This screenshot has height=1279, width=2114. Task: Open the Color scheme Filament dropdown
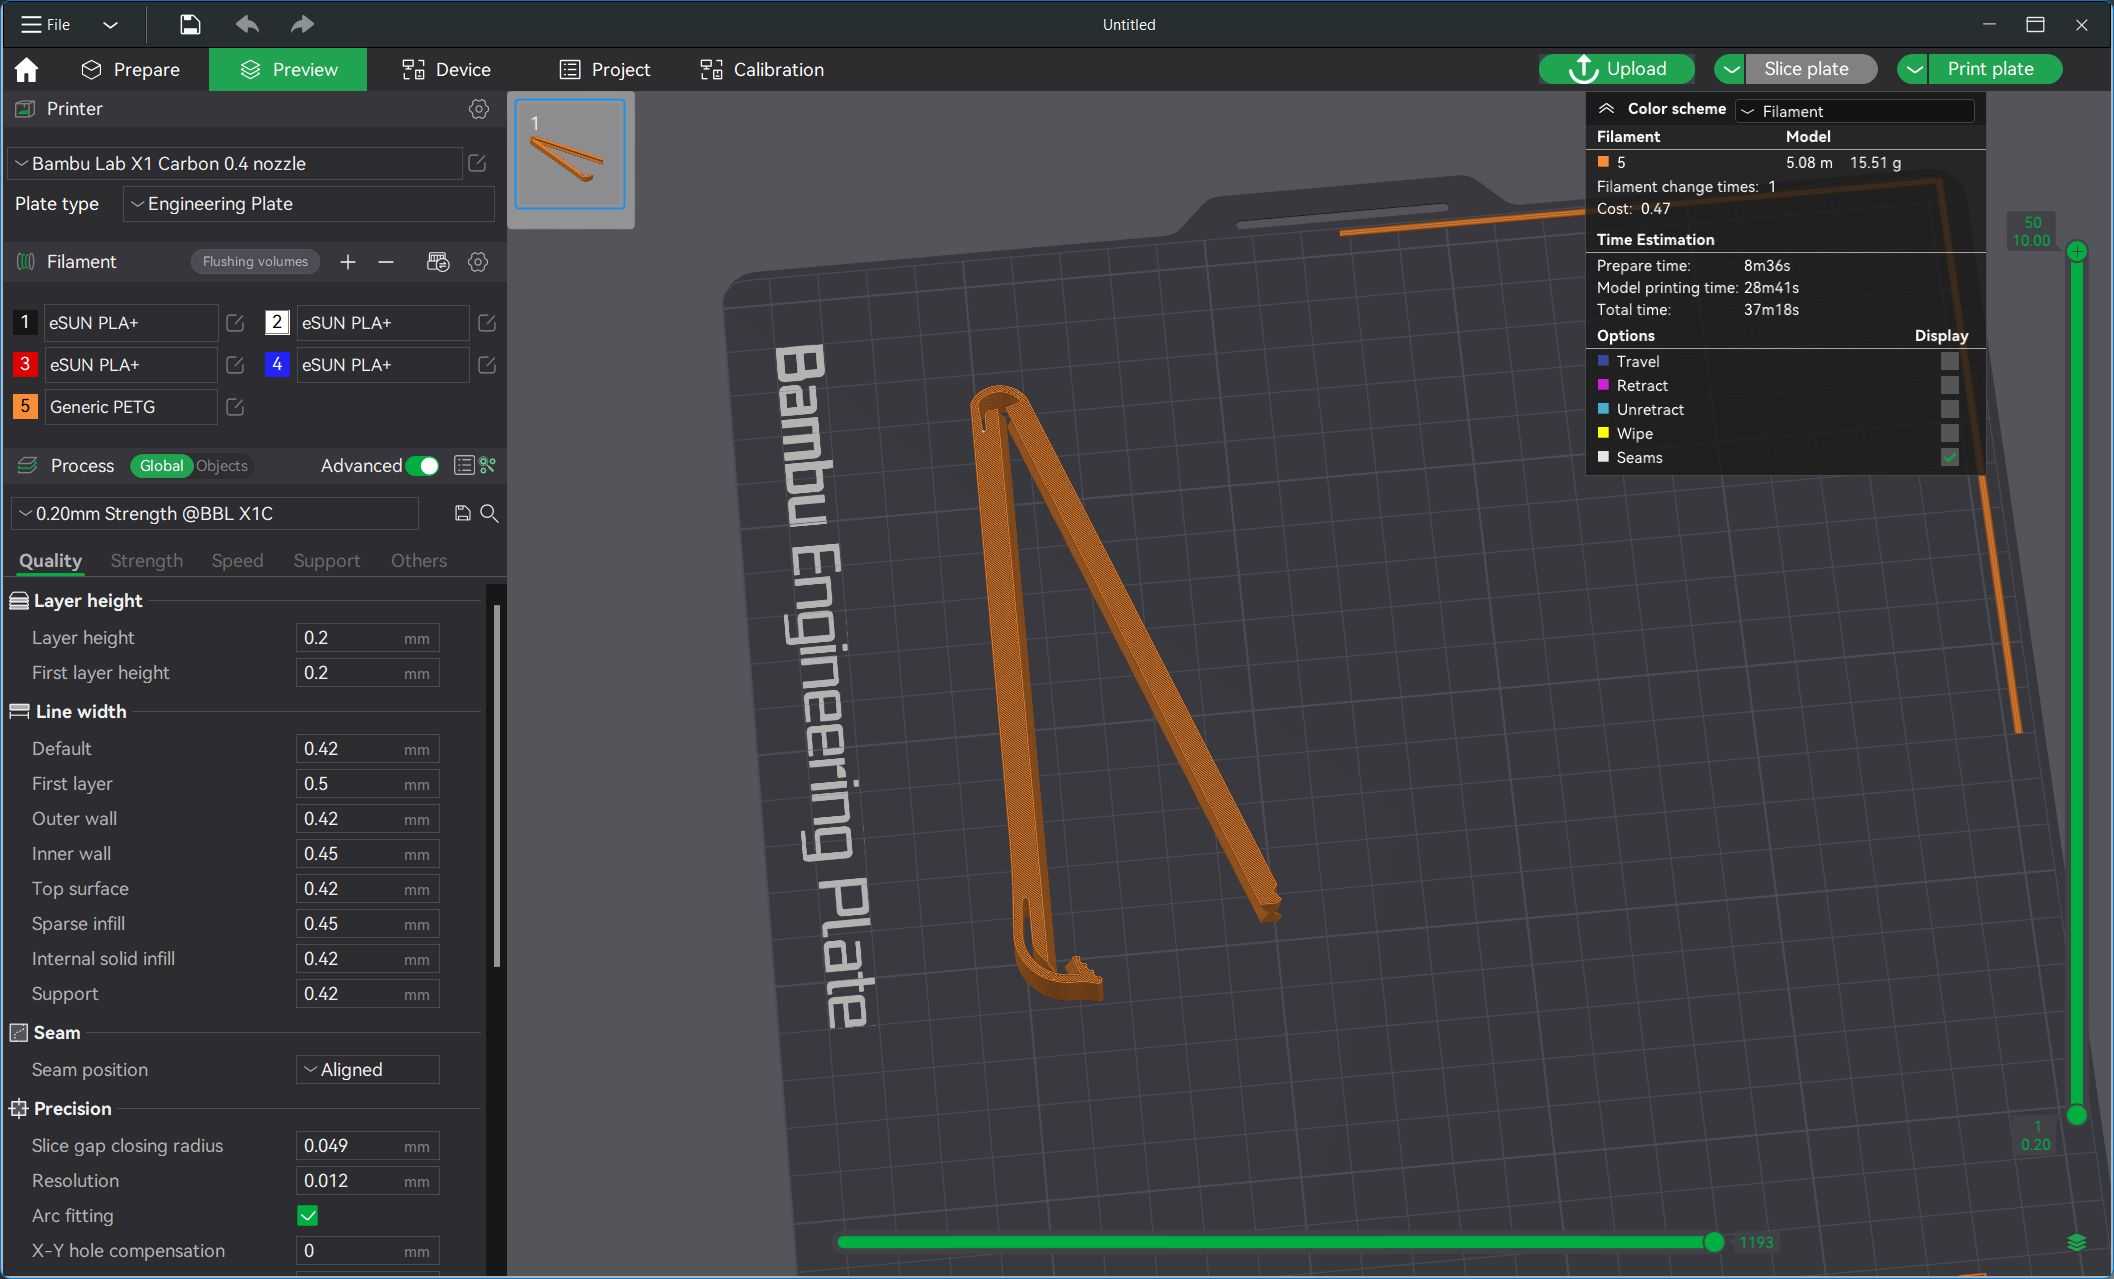coord(1856,111)
